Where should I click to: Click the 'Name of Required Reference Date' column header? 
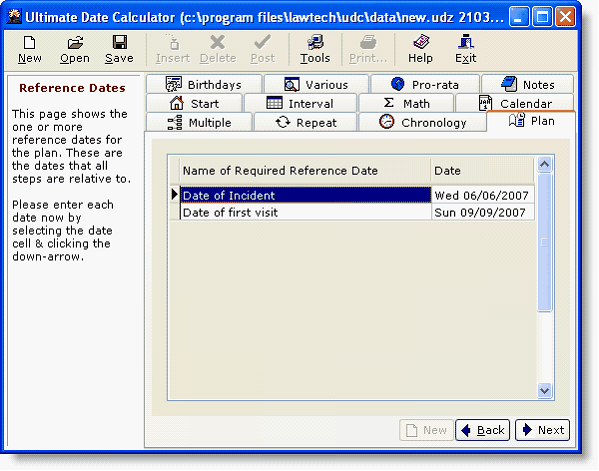[305, 170]
